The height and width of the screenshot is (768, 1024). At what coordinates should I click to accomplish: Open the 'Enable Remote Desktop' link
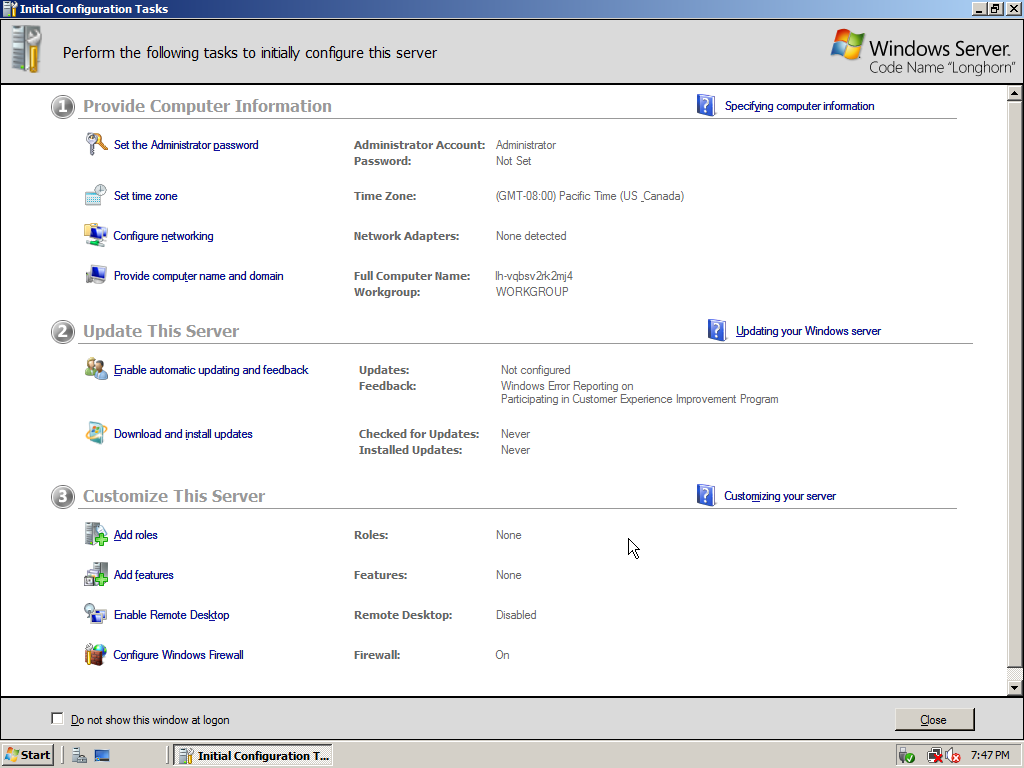click(x=171, y=615)
